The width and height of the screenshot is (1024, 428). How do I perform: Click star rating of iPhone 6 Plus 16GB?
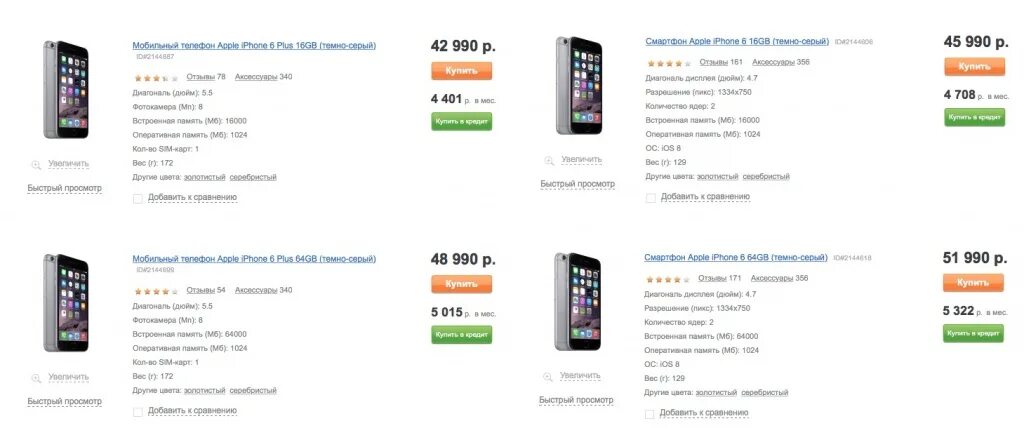155,77
